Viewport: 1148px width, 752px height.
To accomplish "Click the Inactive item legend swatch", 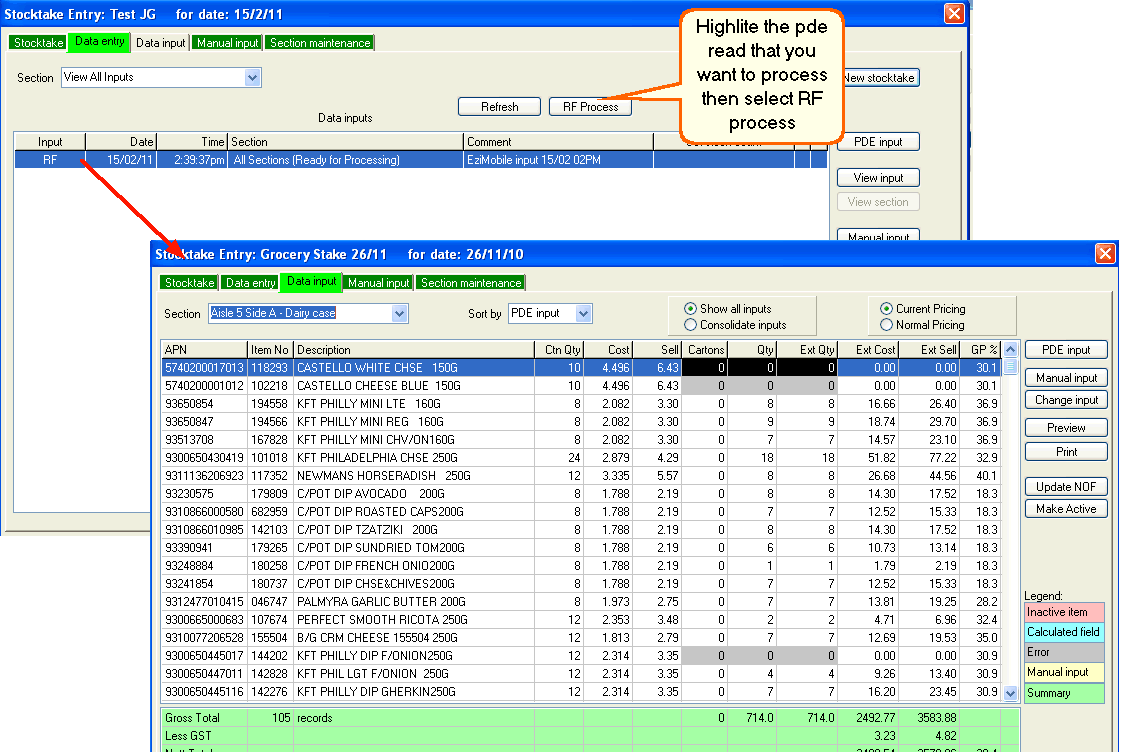I will tap(1065, 612).
